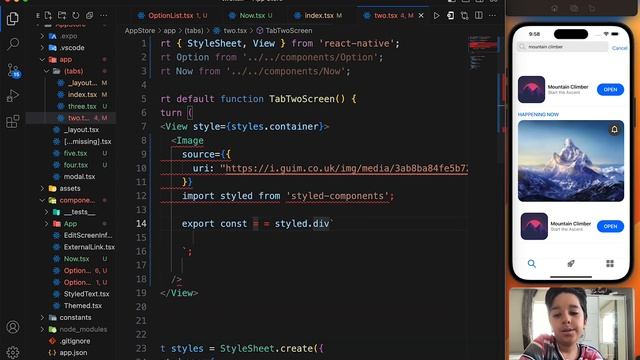Open _layout.tsx inside (tabs) folder
Image resolution: width=640 pixels, height=360 pixels.
tap(82, 83)
